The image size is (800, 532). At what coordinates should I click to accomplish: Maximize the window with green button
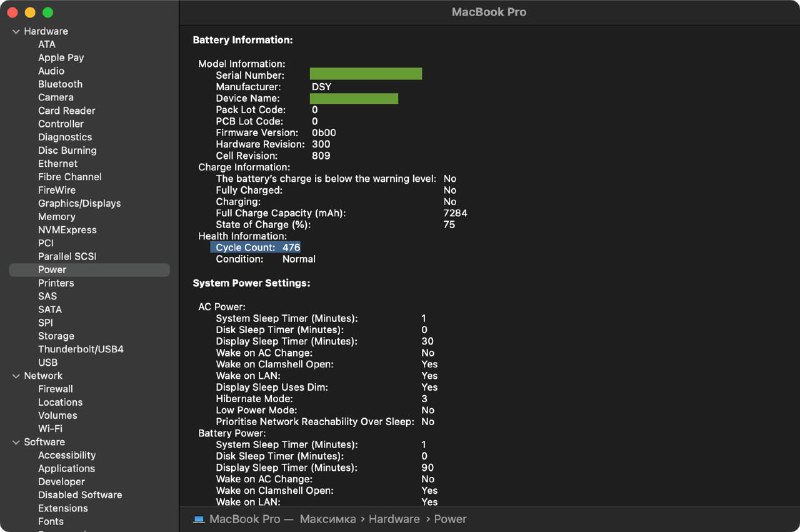click(47, 13)
